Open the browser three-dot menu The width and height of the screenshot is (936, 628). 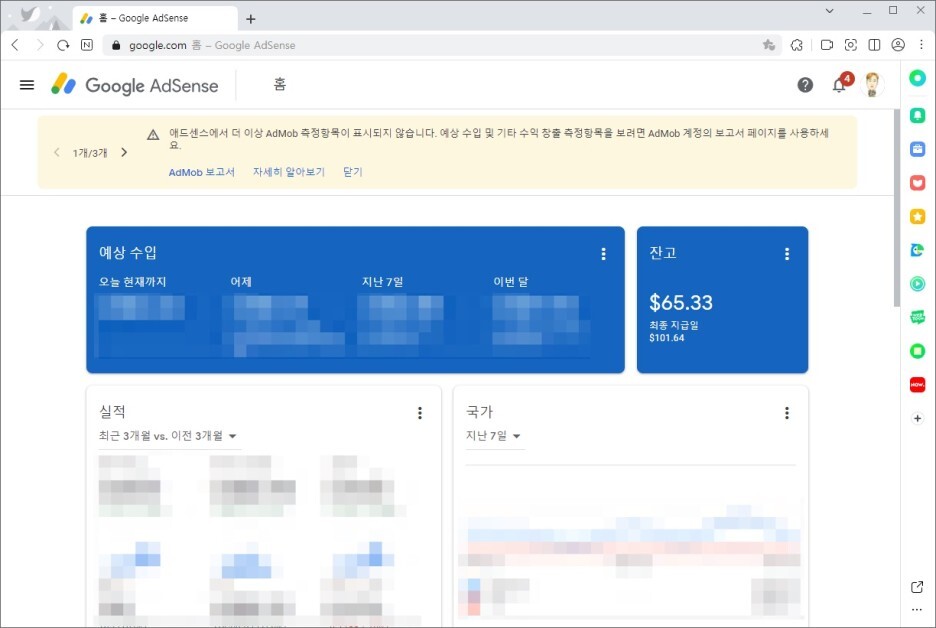point(921,45)
